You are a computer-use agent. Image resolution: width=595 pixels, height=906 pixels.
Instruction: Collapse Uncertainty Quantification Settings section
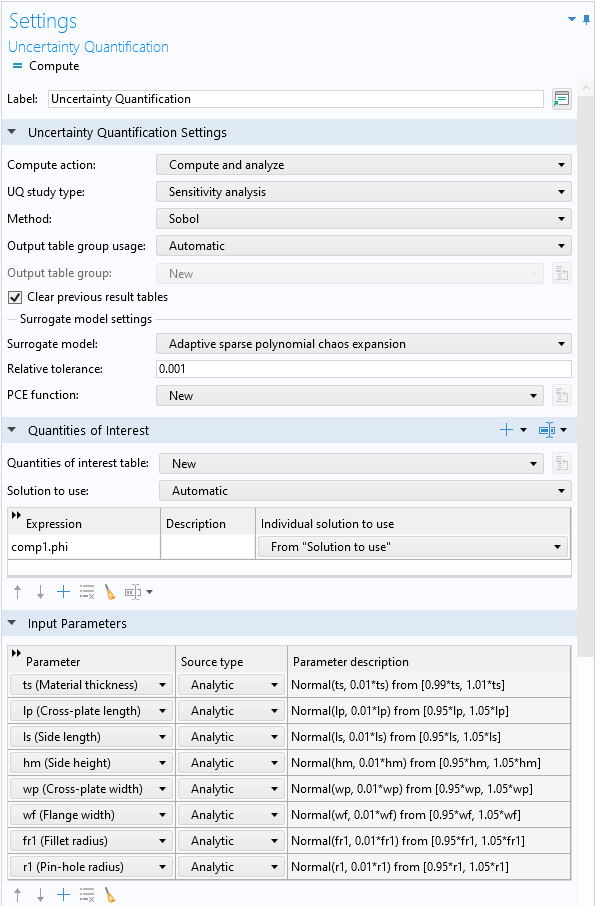(12, 132)
